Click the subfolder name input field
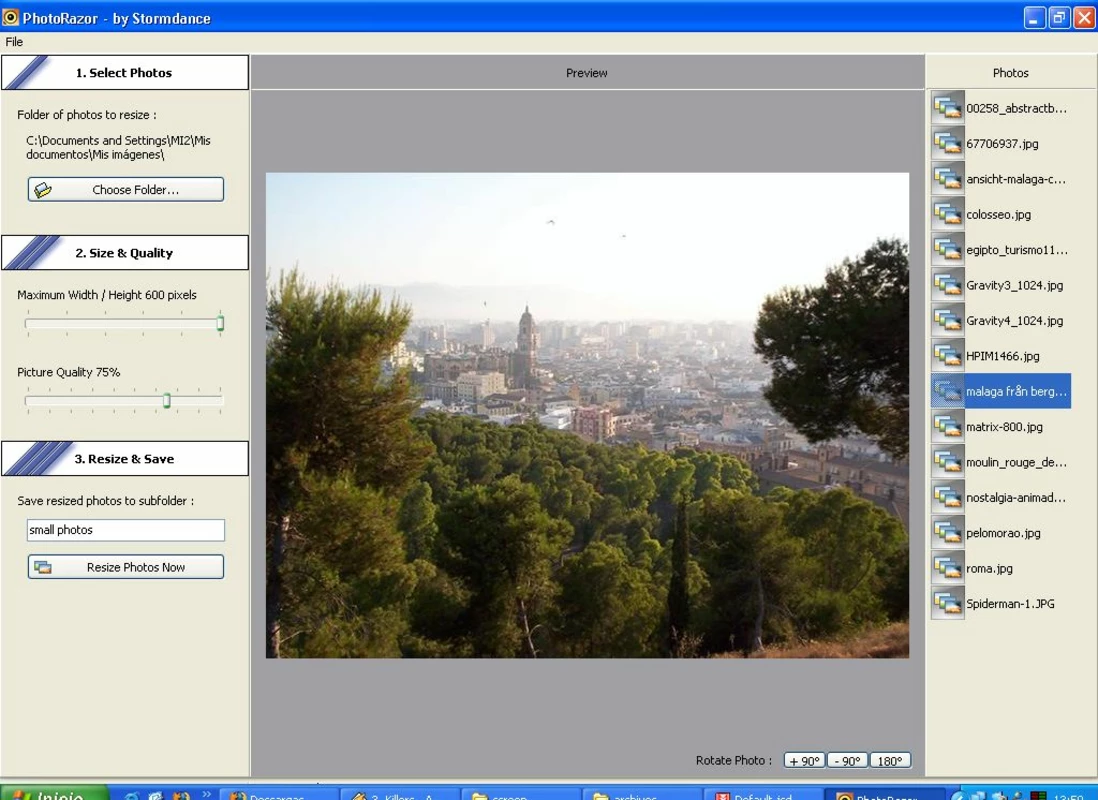This screenshot has height=800, width=1098. tap(126, 530)
